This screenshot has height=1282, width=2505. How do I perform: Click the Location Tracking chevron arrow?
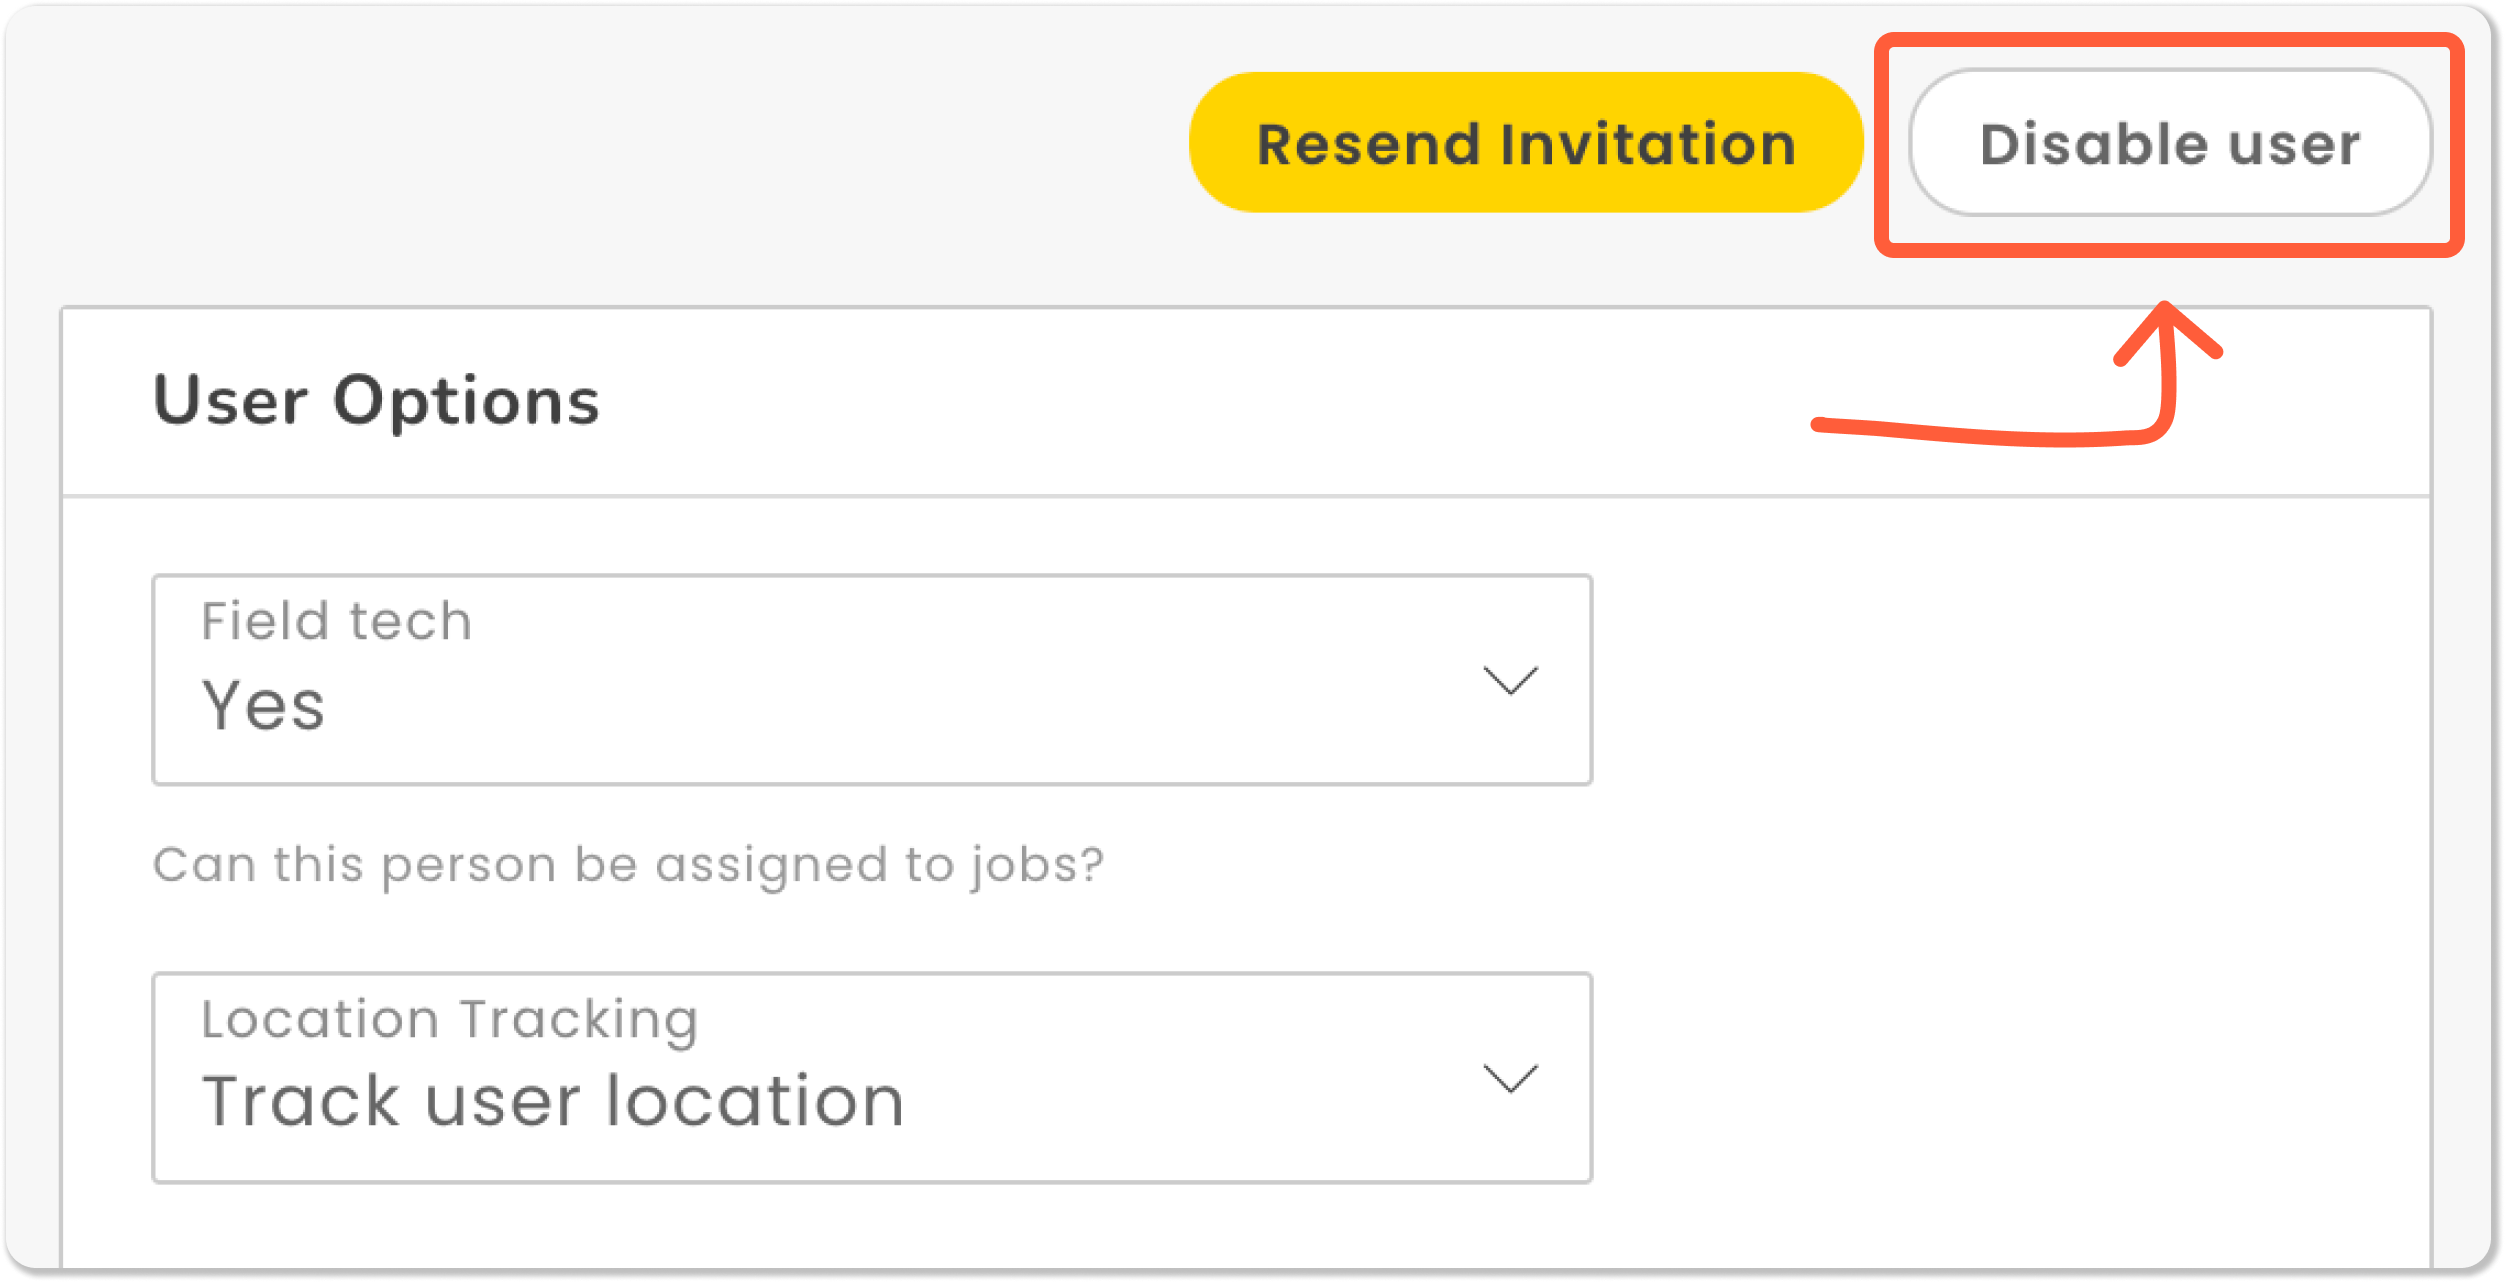point(1510,1079)
